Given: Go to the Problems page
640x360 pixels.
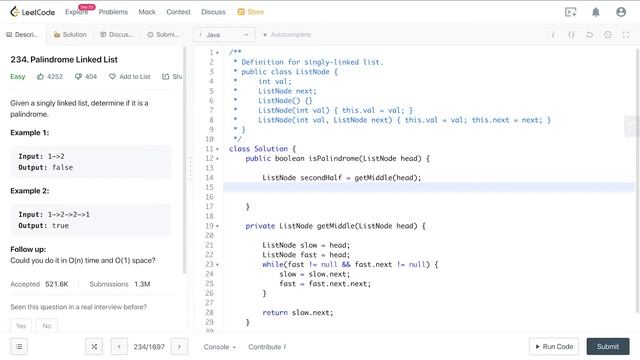Looking at the screenshot, I should (x=113, y=12).
